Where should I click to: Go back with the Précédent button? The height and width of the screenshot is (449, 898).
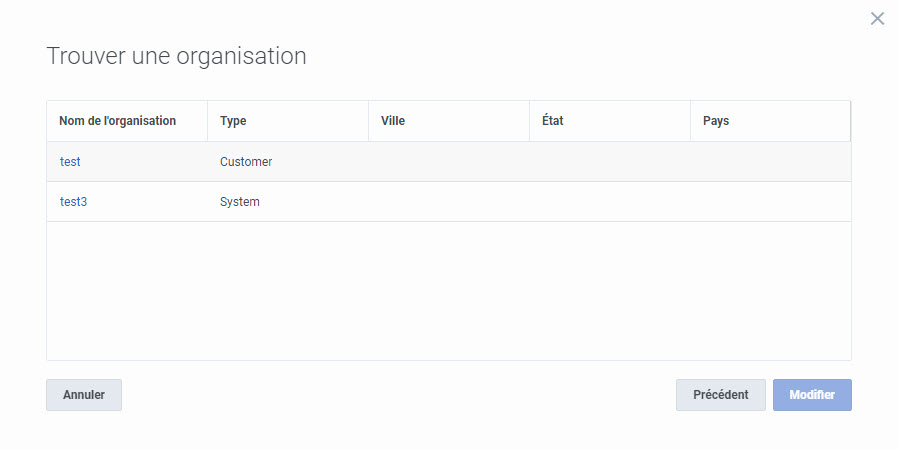click(x=720, y=395)
